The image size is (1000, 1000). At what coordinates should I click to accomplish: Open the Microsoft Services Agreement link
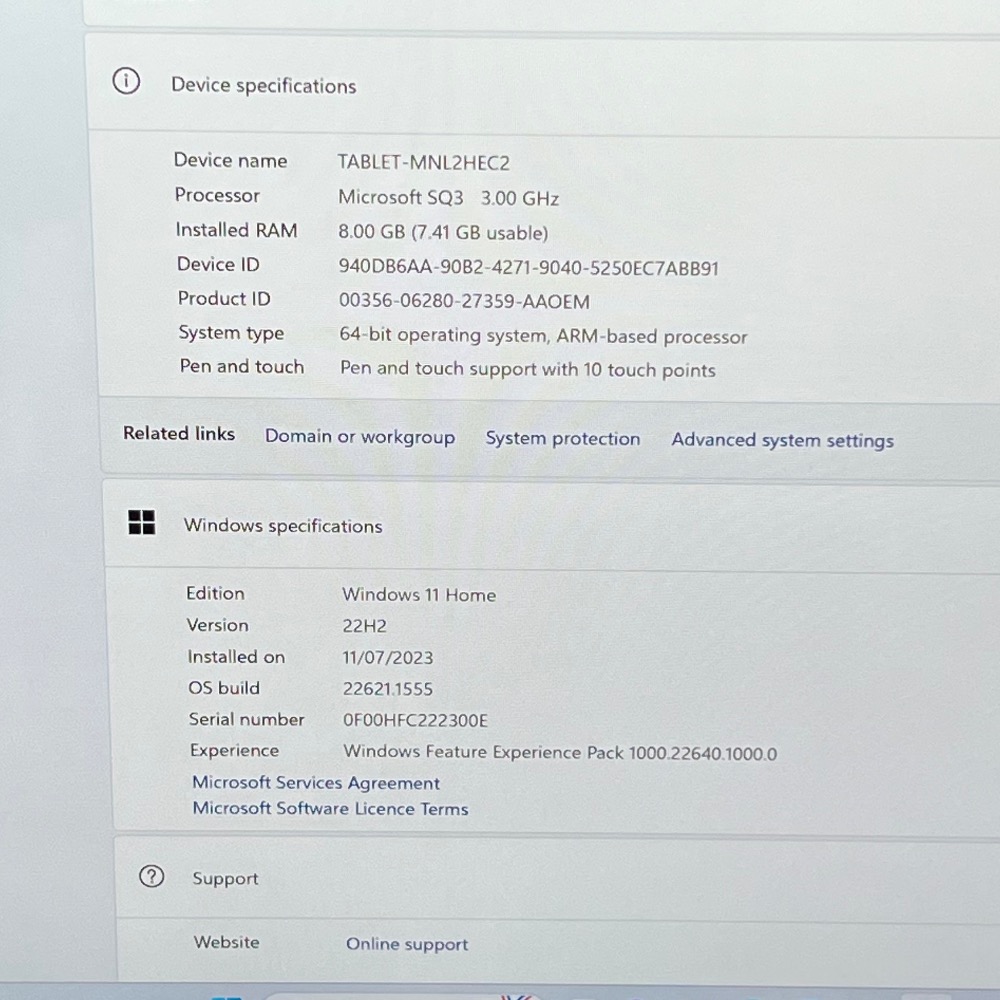coord(316,783)
